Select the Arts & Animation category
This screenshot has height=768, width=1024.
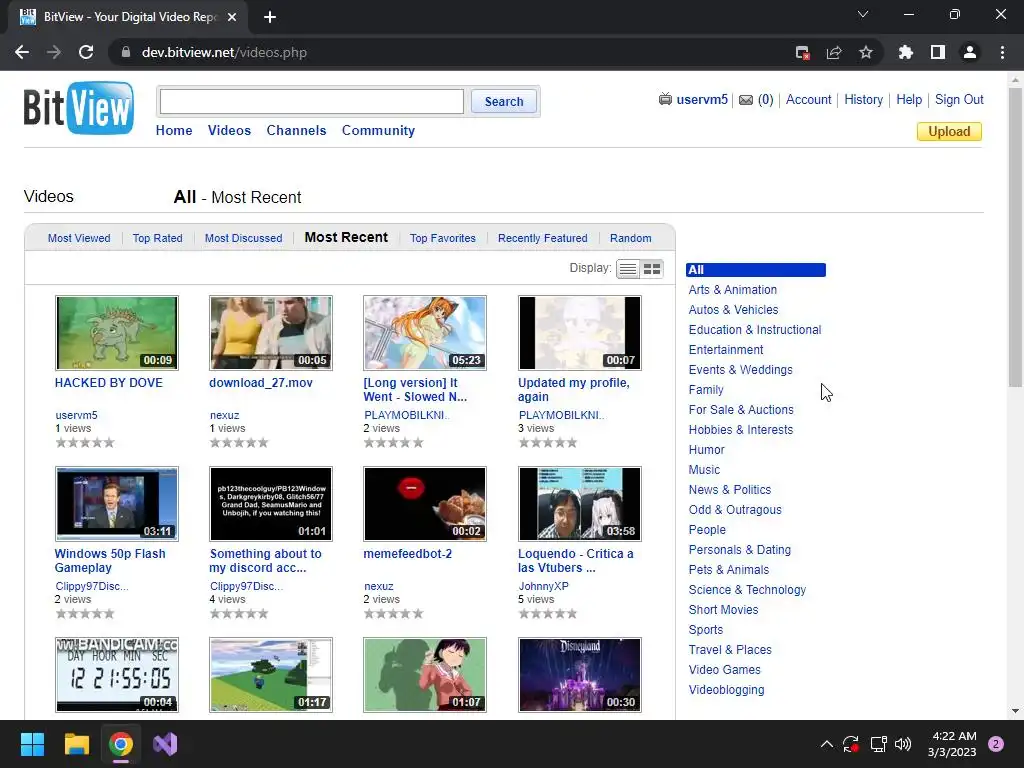[x=733, y=290]
